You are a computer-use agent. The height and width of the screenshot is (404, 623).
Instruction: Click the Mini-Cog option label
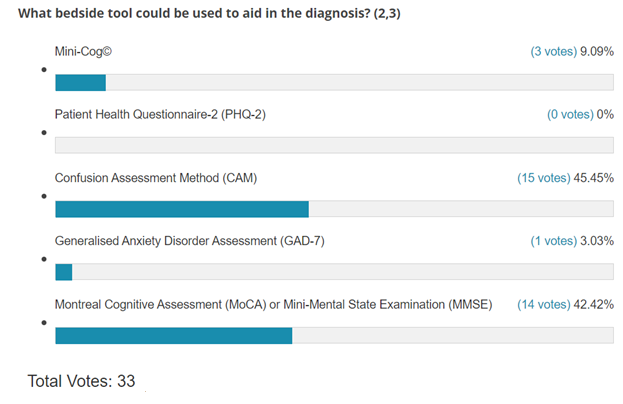tap(81, 51)
